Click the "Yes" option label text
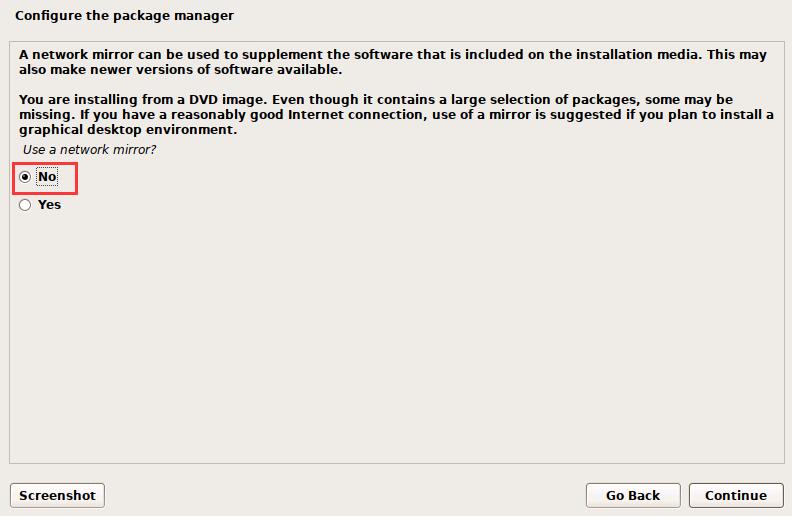792x516 pixels. (49, 205)
